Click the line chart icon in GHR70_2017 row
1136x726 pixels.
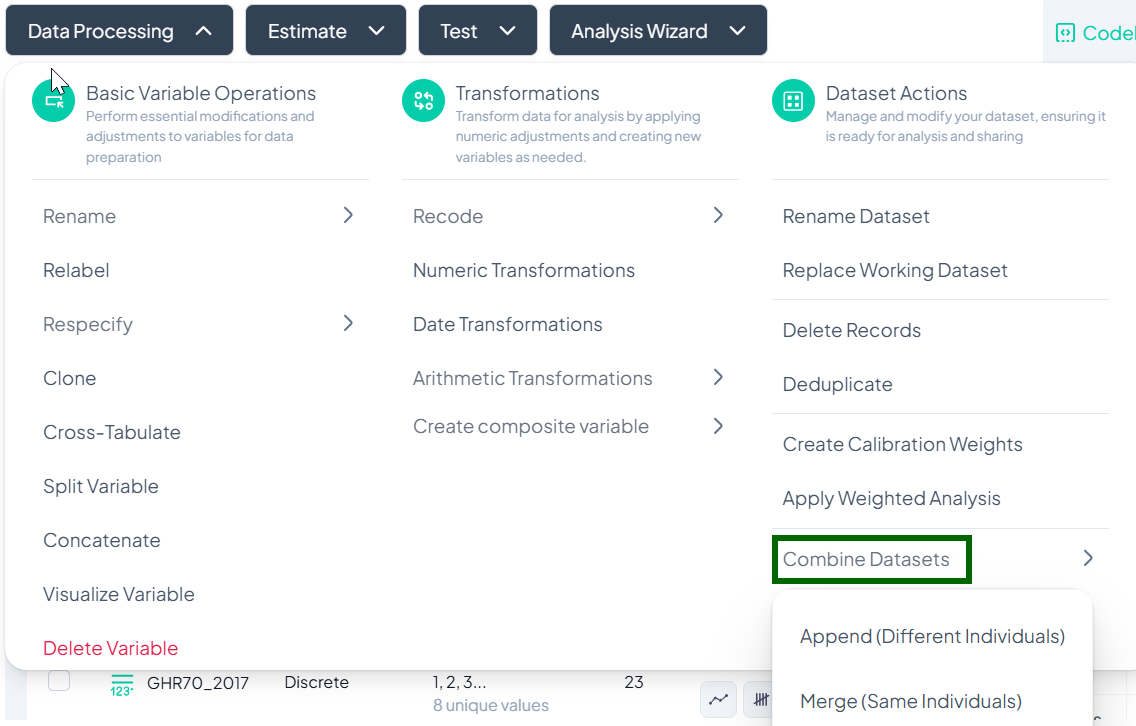(x=719, y=700)
